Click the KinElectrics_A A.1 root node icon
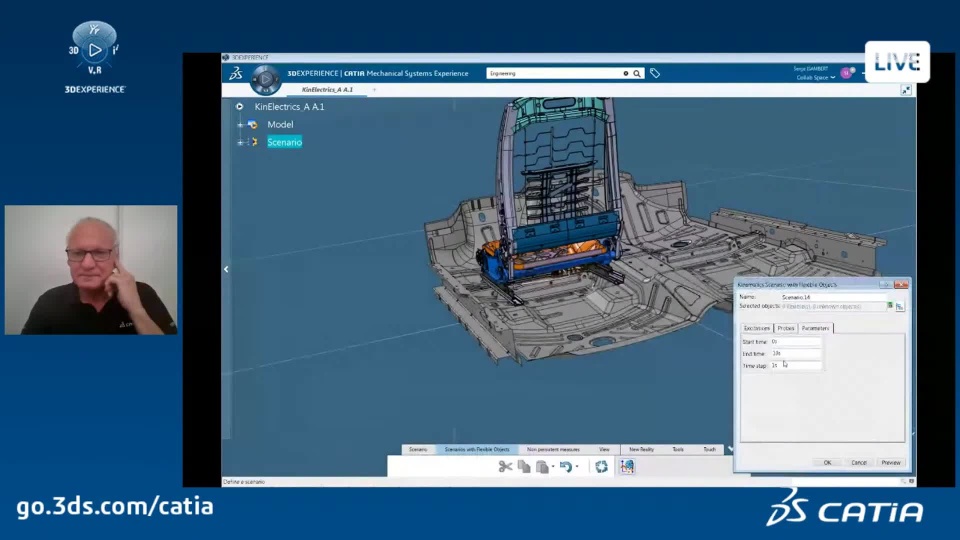Screen dimensions: 960x540 click(x=239, y=107)
